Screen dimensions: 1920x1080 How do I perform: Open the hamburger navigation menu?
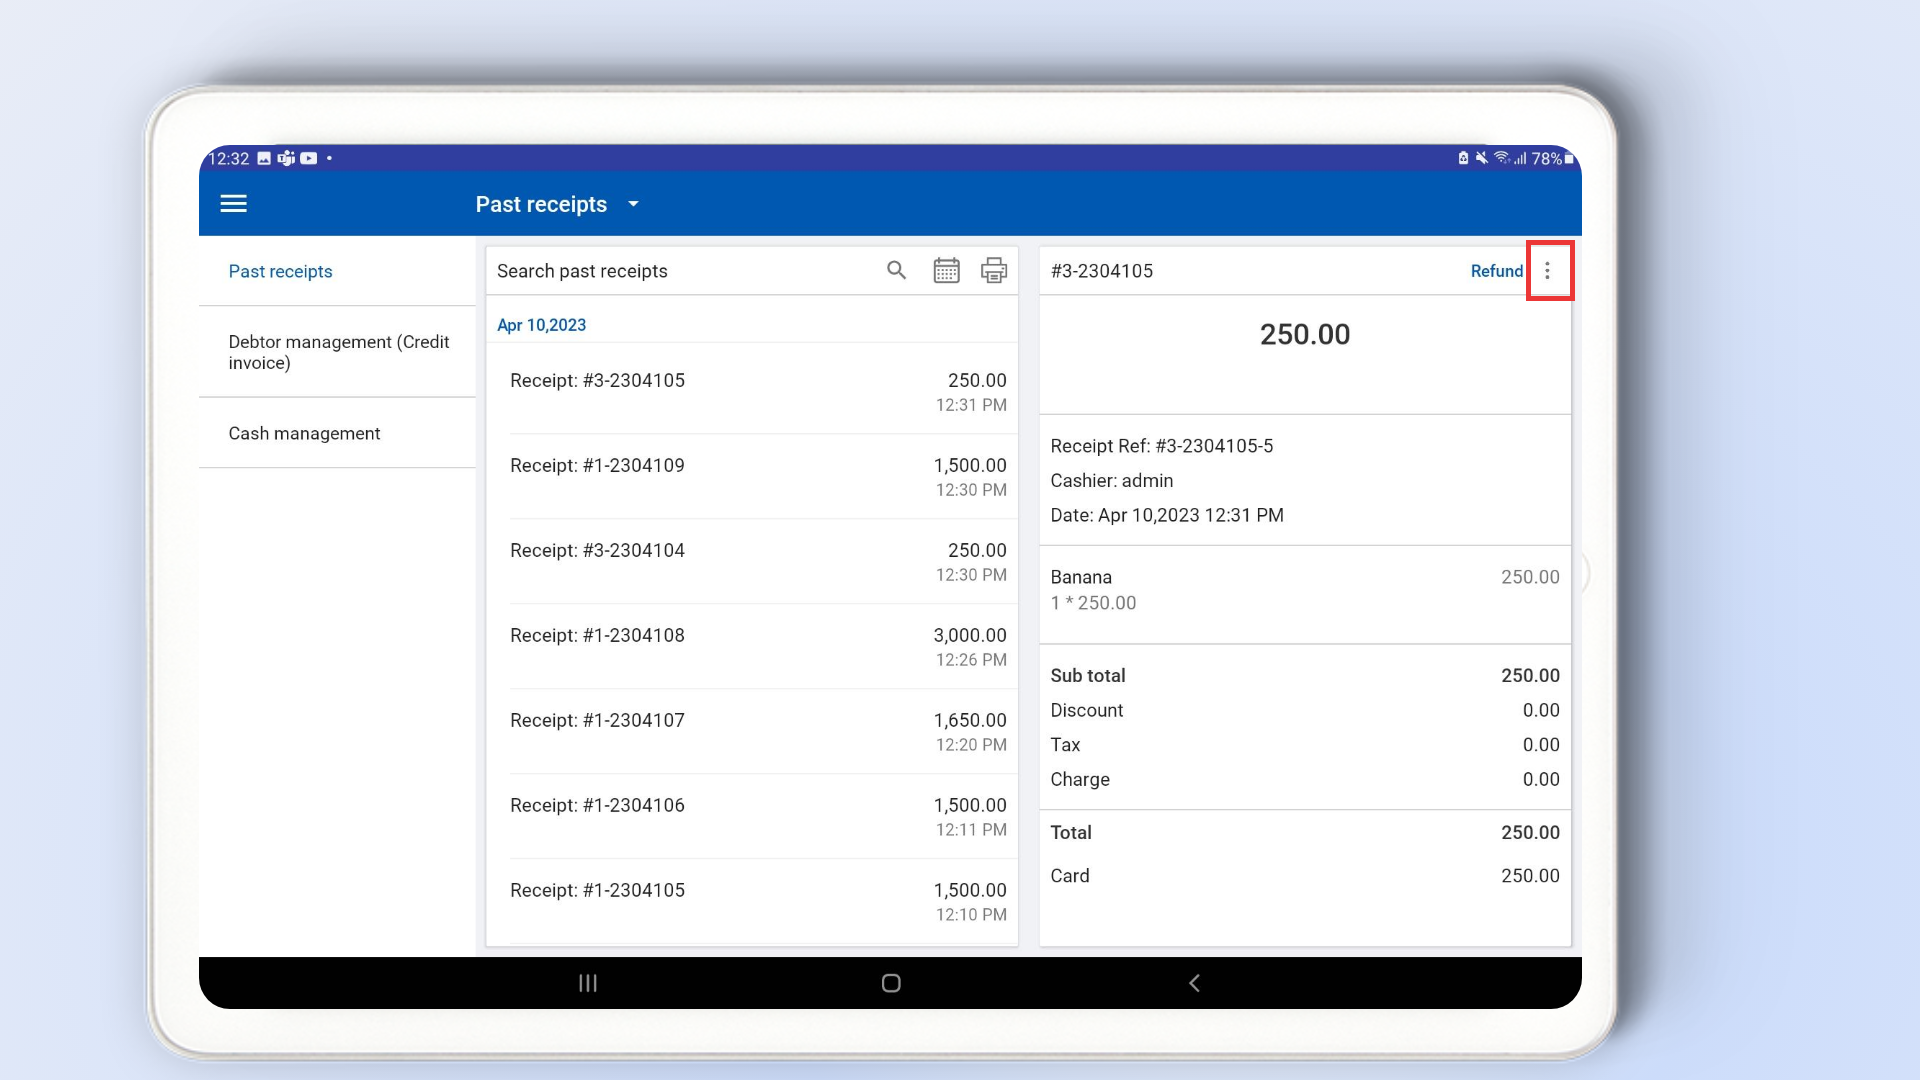pos(233,204)
